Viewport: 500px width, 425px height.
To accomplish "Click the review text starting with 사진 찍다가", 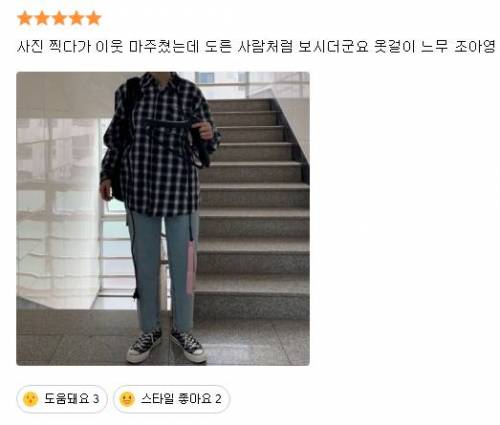I will (x=256, y=46).
